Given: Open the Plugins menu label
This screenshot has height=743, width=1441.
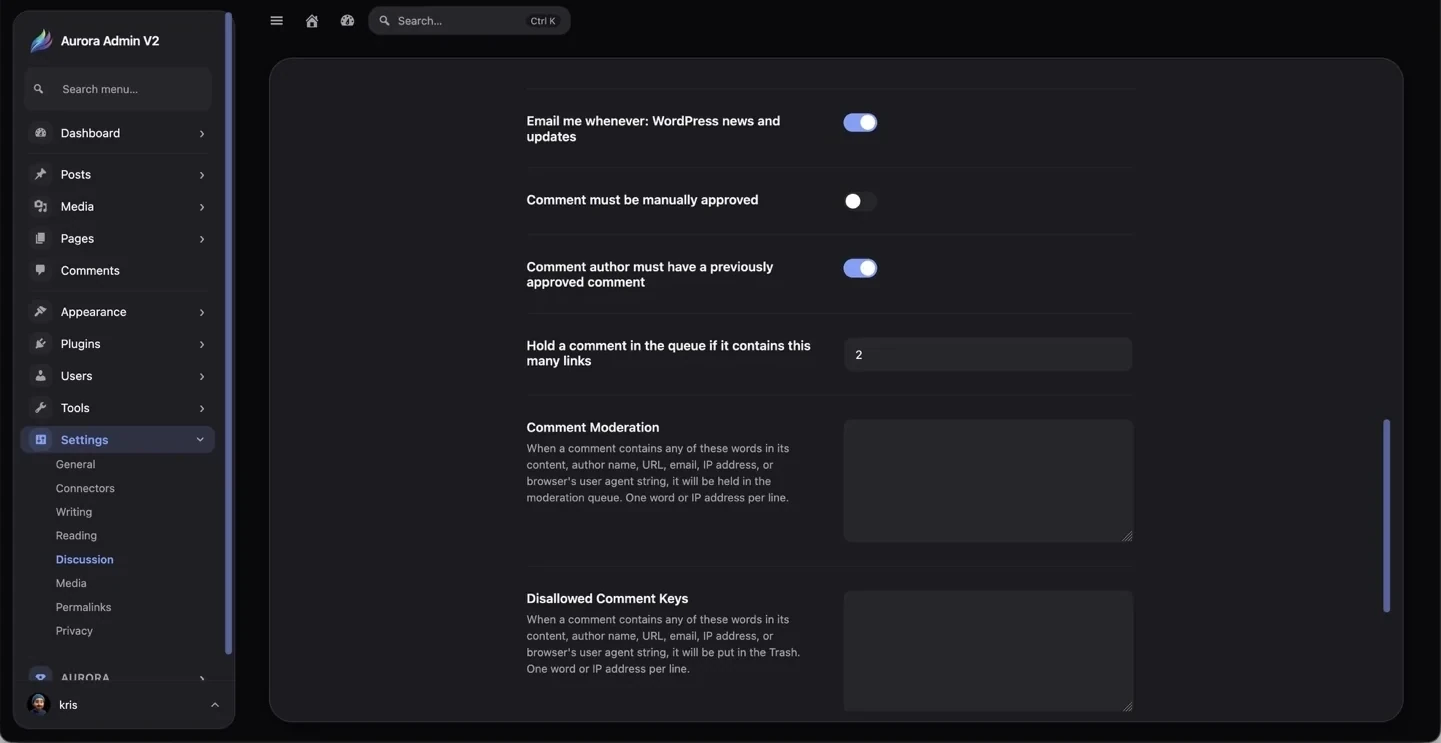Looking at the screenshot, I should pyautogui.click(x=80, y=344).
